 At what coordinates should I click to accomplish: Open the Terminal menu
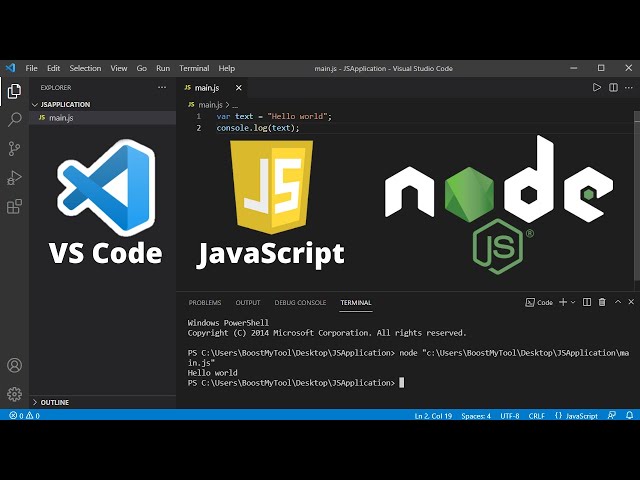click(x=194, y=68)
